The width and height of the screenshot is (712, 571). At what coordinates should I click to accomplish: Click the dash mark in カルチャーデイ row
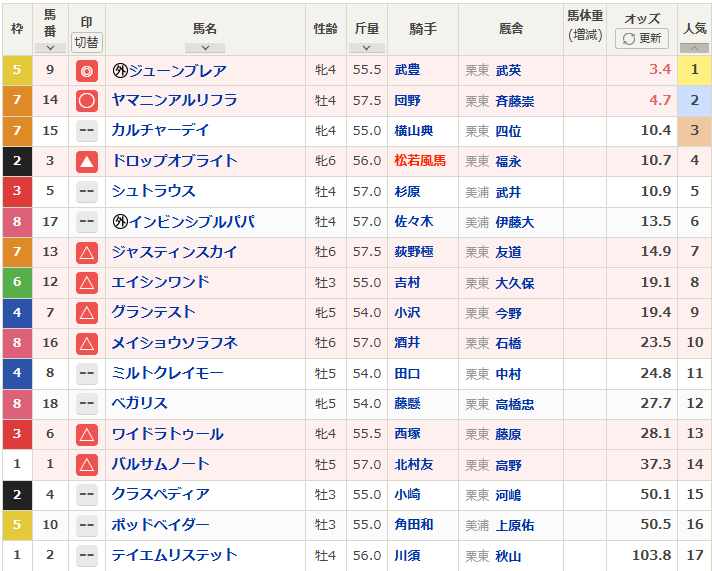tap(87, 131)
